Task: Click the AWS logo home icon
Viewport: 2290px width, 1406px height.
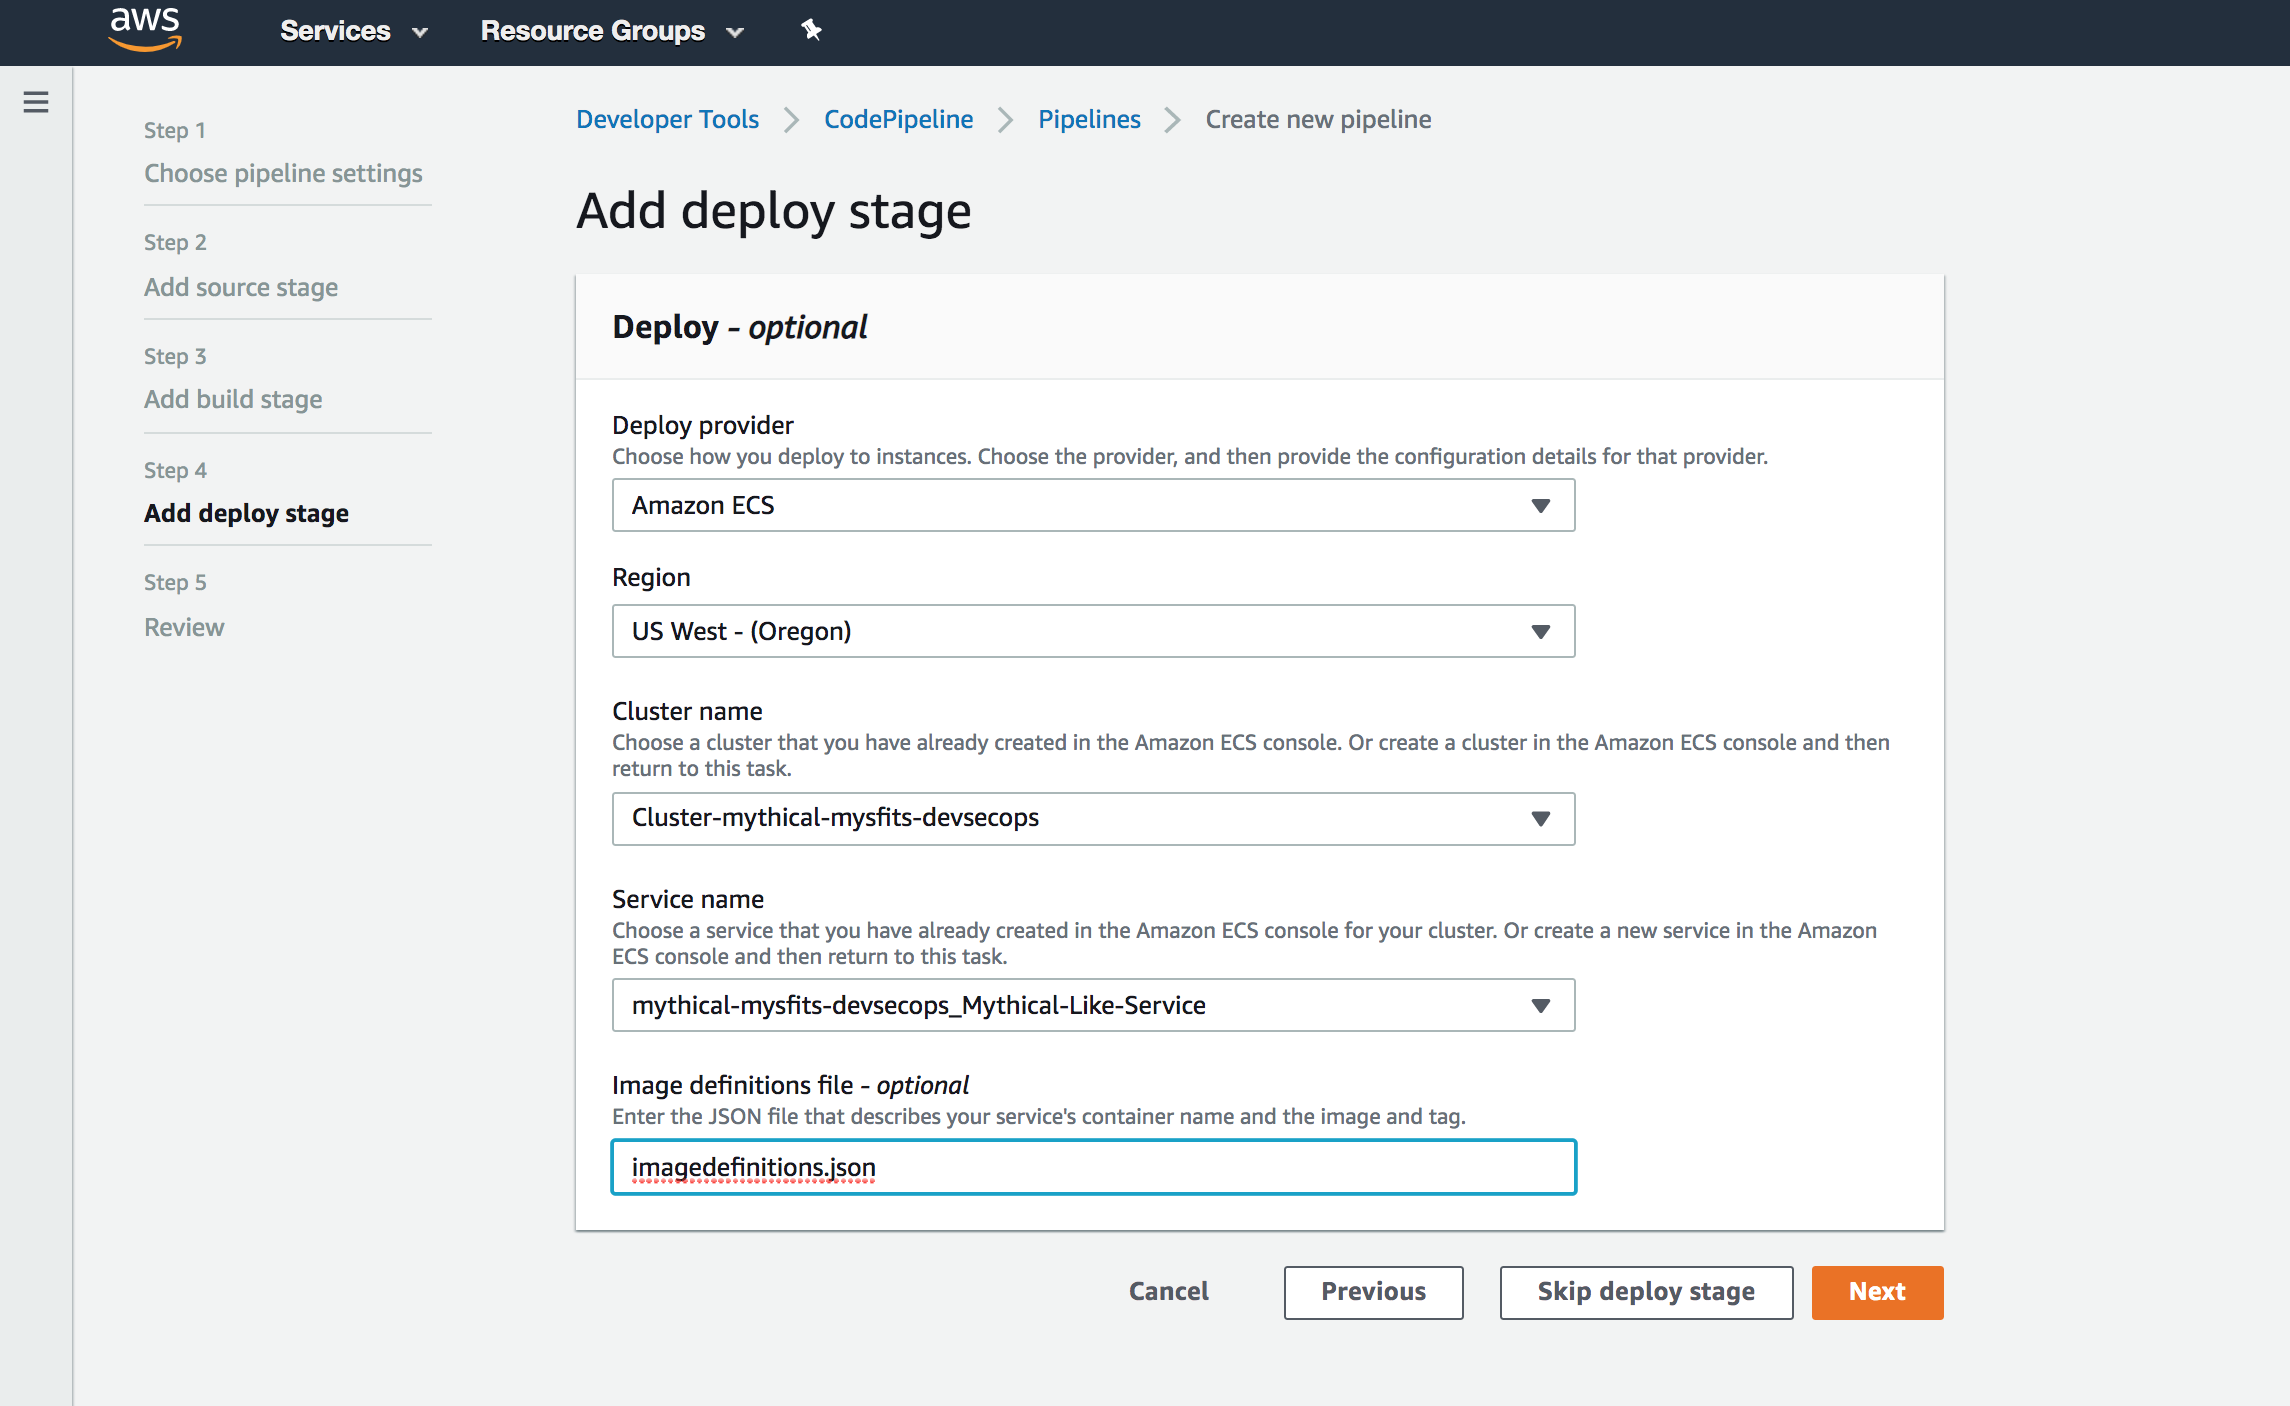Action: point(145,29)
